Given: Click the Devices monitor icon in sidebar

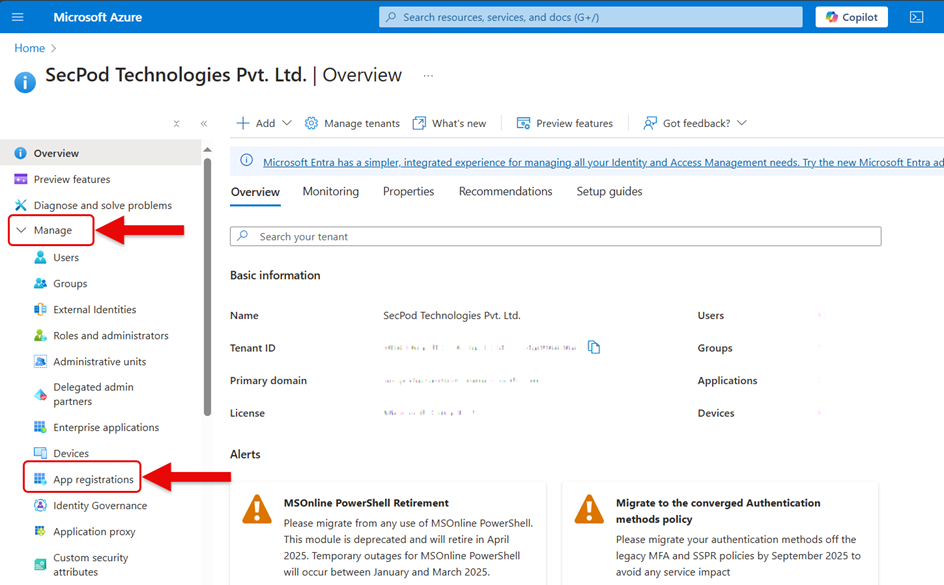Looking at the screenshot, I should click(40, 453).
